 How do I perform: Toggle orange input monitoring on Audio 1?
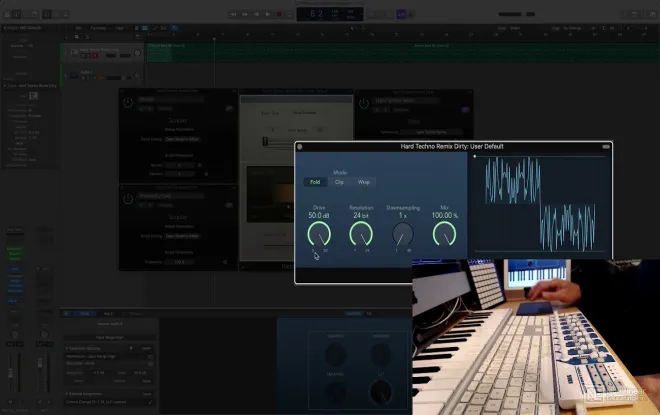(x=100, y=78)
